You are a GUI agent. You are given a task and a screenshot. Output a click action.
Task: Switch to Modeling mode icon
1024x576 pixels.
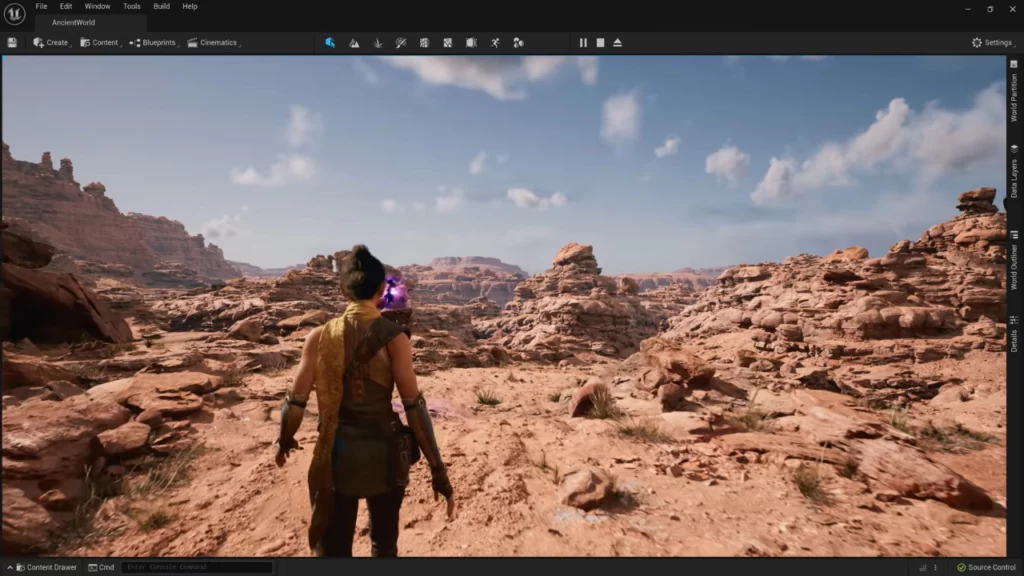(424, 42)
